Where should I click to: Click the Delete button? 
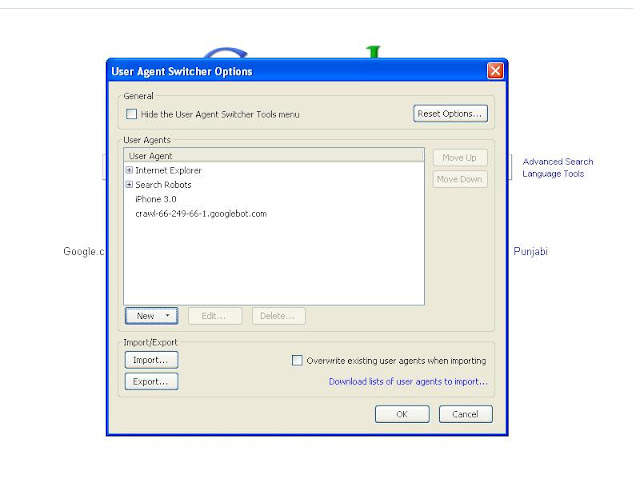coord(278,316)
